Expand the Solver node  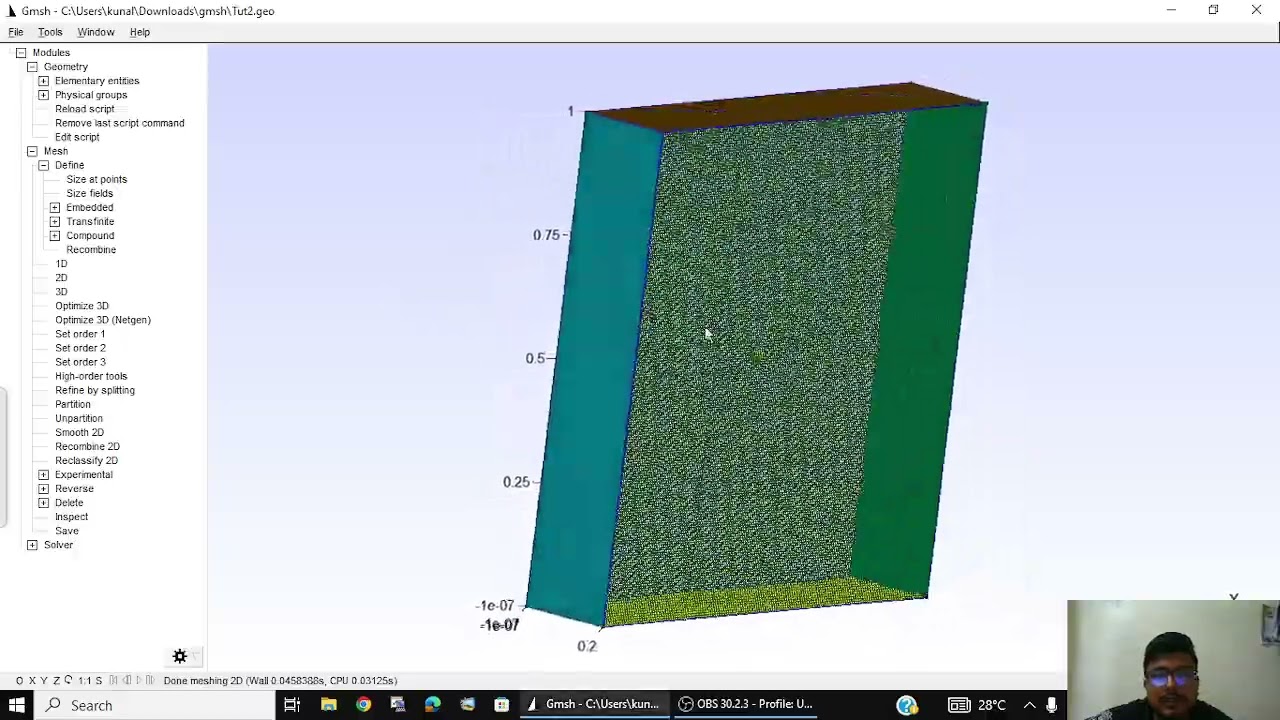(x=32, y=545)
